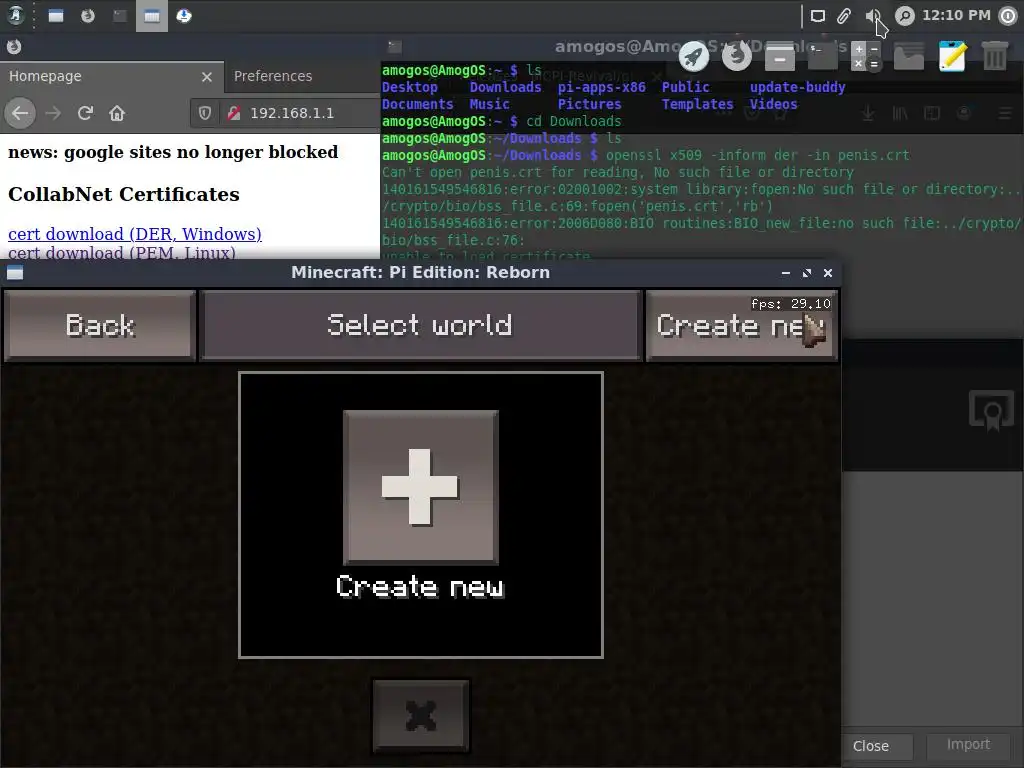The width and height of the screenshot is (1024, 768).
Task: Click Create new button beside Select world
Action: tap(741, 325)
